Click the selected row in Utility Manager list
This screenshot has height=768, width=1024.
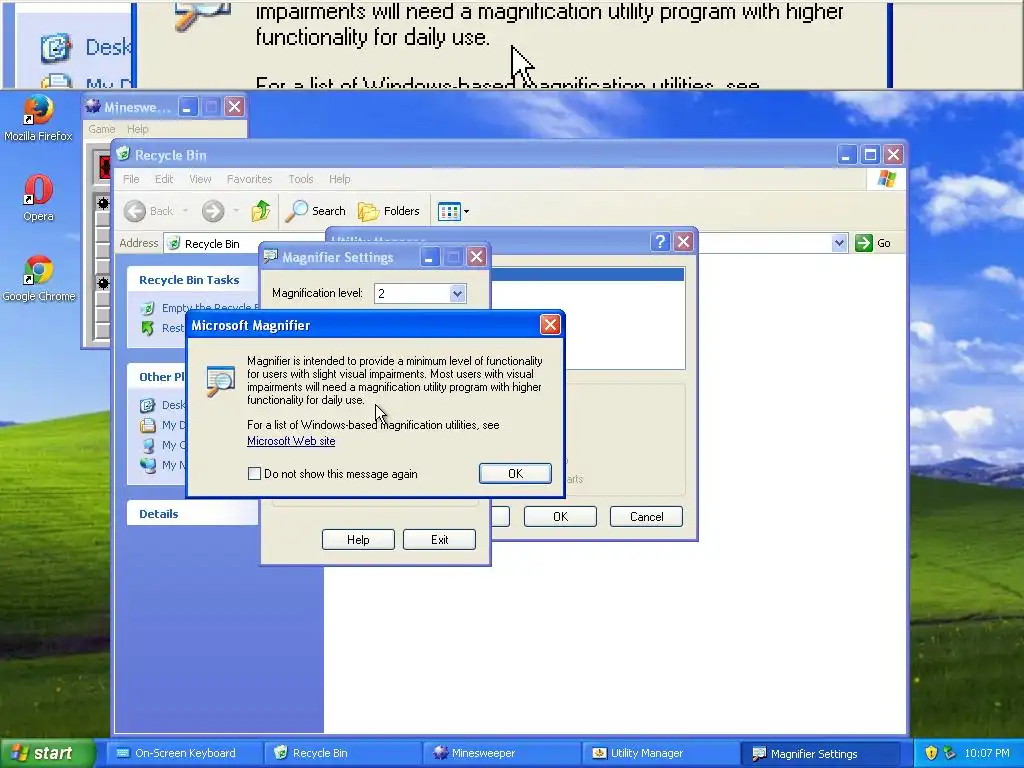pyautogui.click(x=586, y=274)
